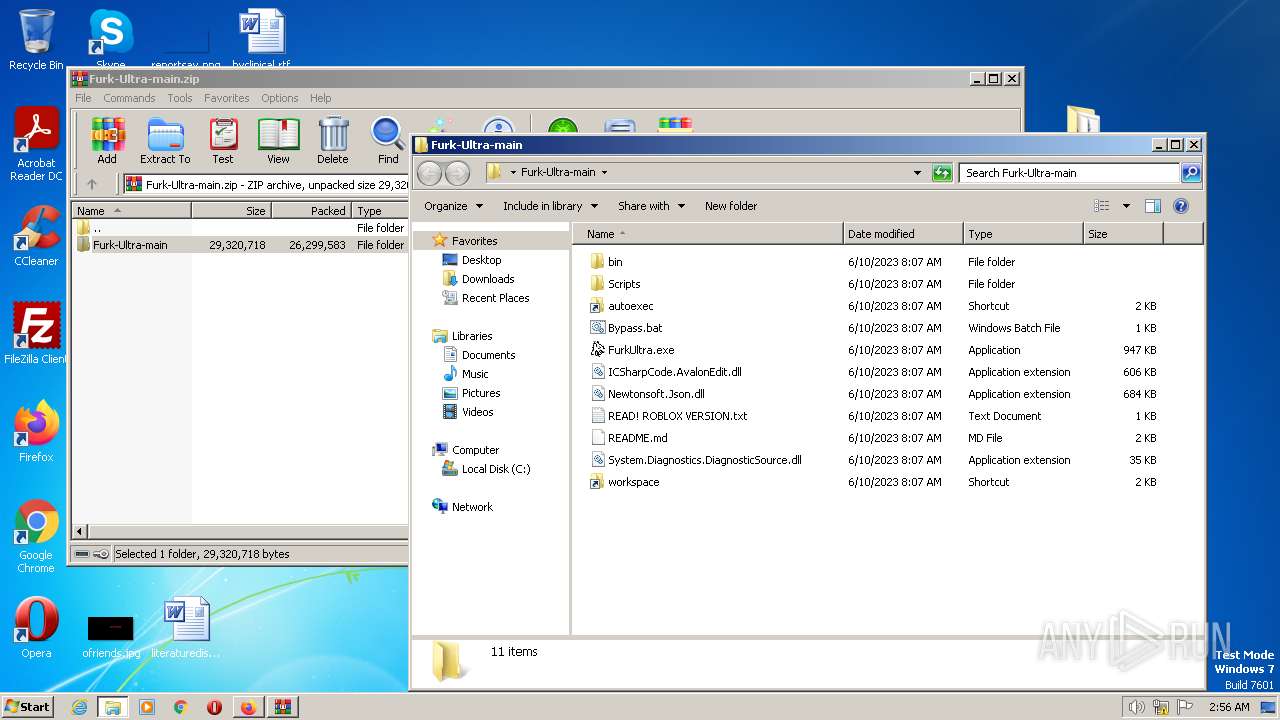Open Recycle Bin desktop icon
Image resolution: width=1280 pixels, height=720 pixels.
click(x=36, y=40)
